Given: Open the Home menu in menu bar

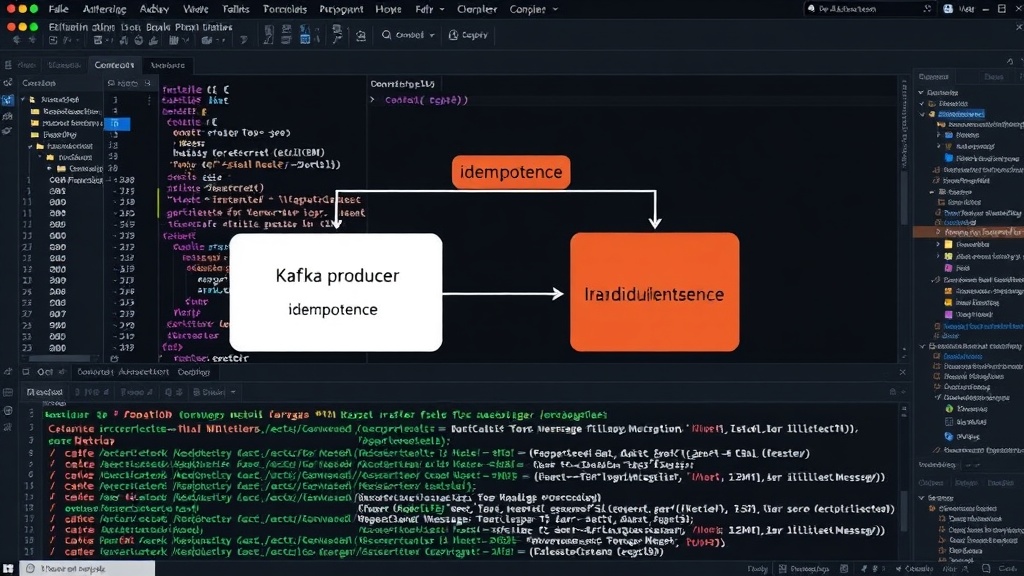Looking at the screenshot, I should point(388,9).
